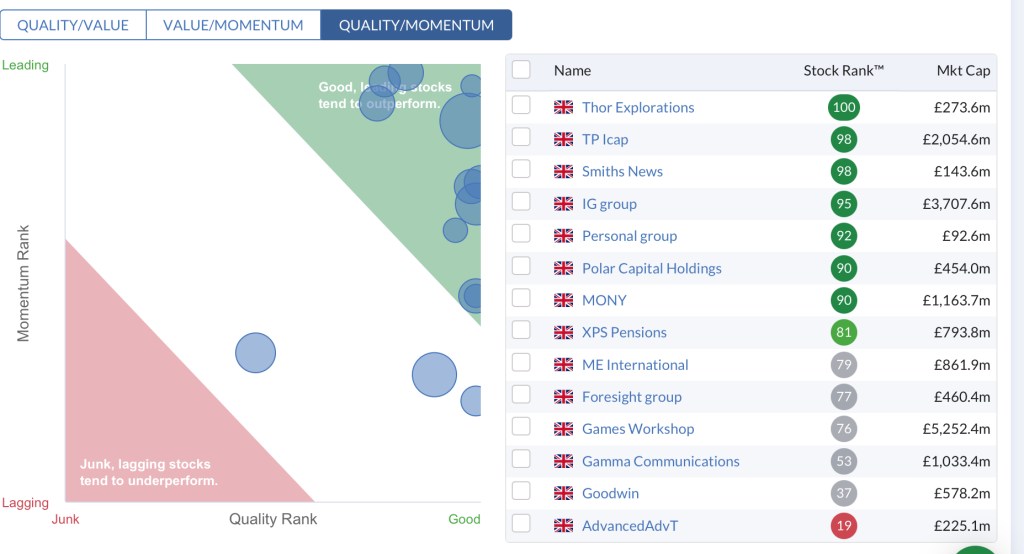Click the UK flag beside Thor Explorations

(563, 107)
